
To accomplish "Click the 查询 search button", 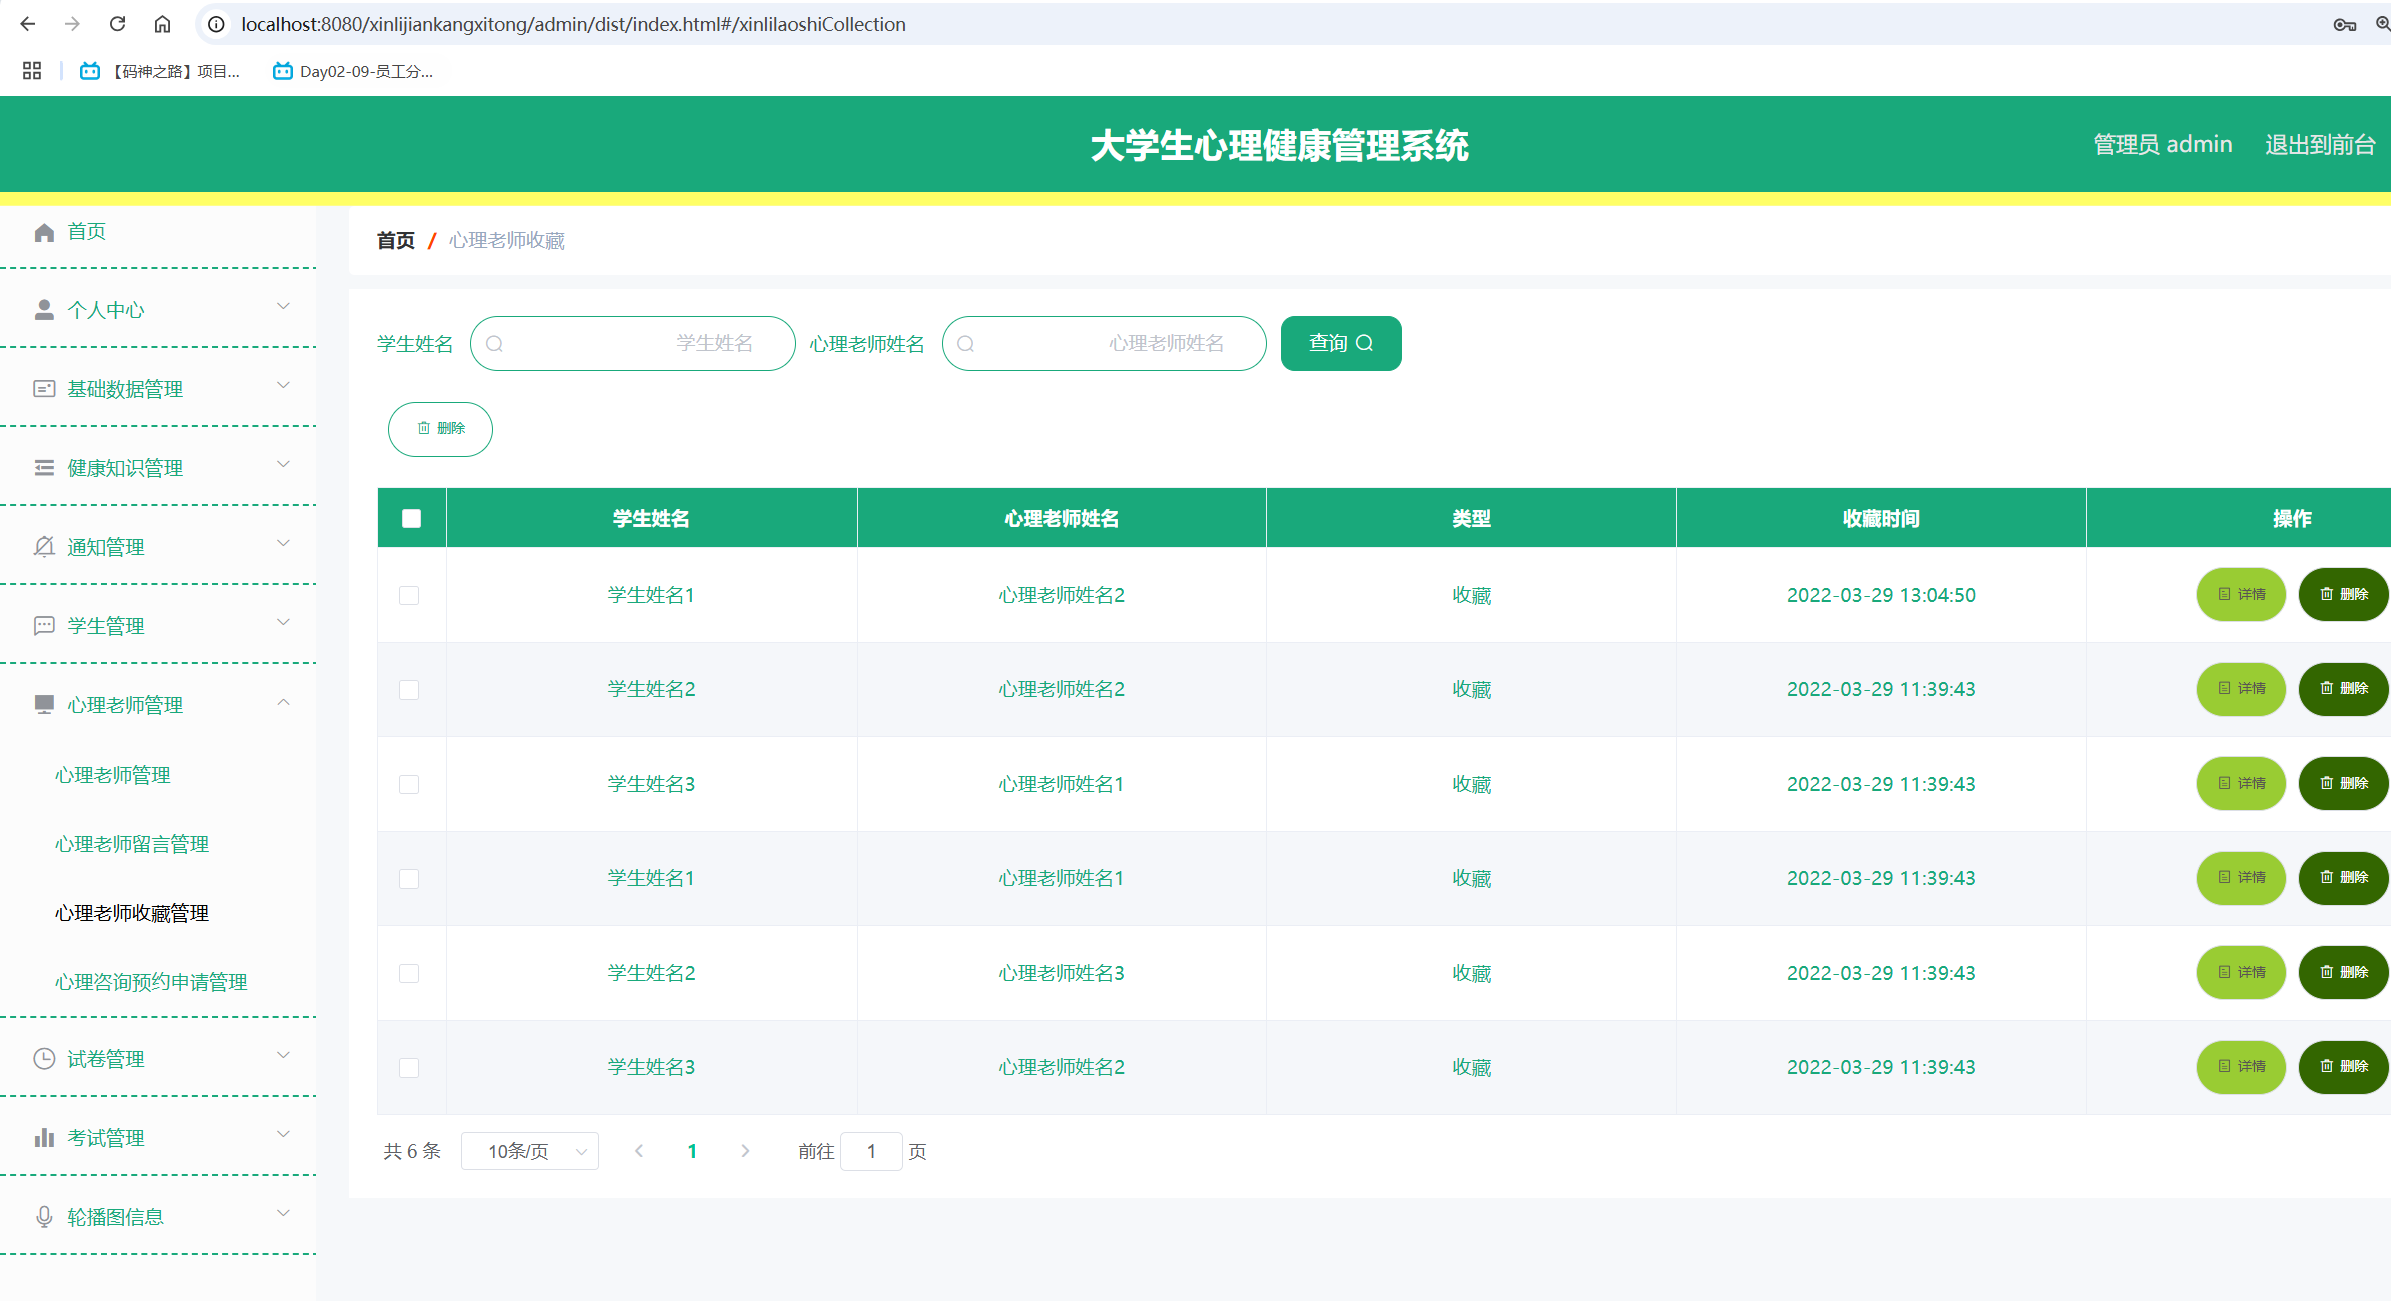I will point(1340,343).
